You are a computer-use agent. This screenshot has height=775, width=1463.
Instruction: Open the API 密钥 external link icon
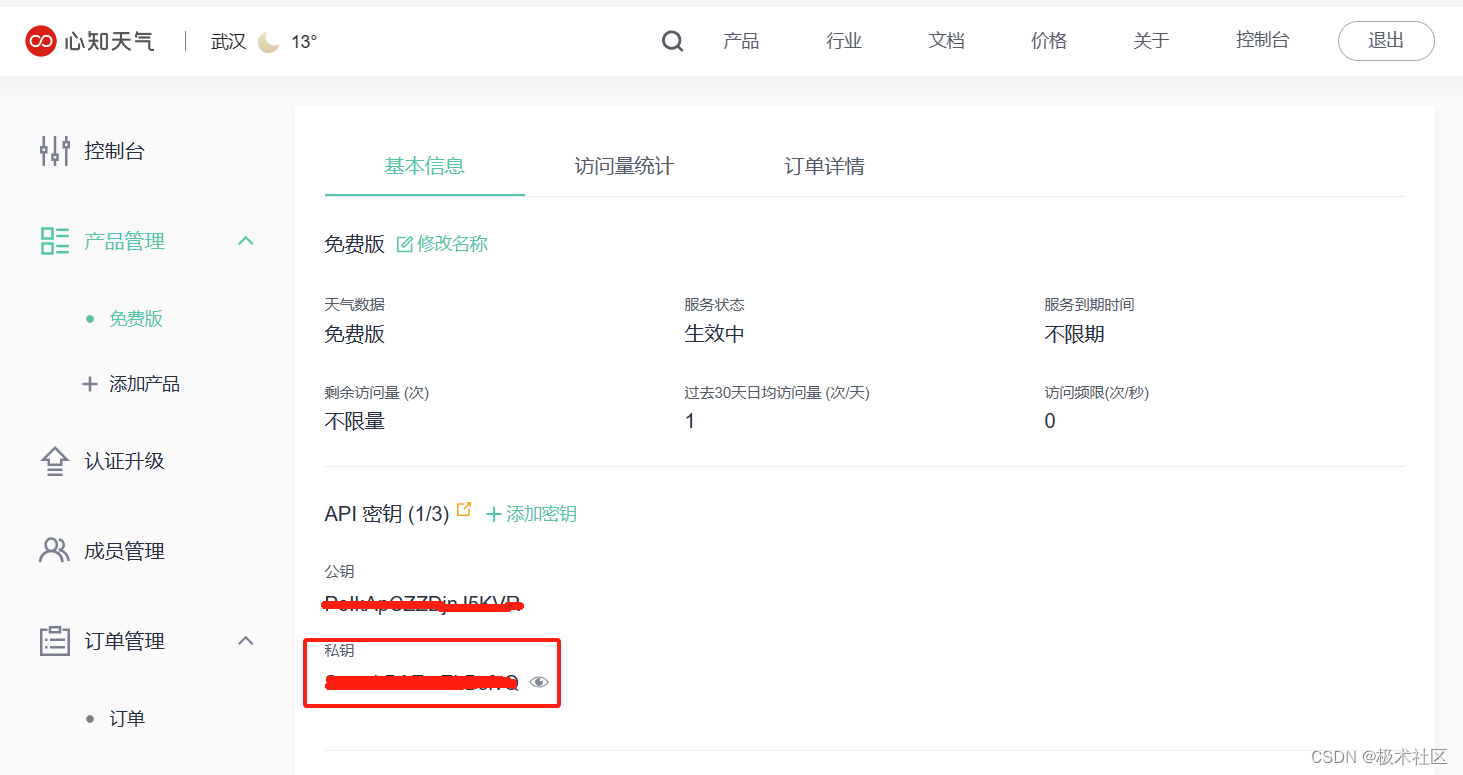(x=464, y=509)
